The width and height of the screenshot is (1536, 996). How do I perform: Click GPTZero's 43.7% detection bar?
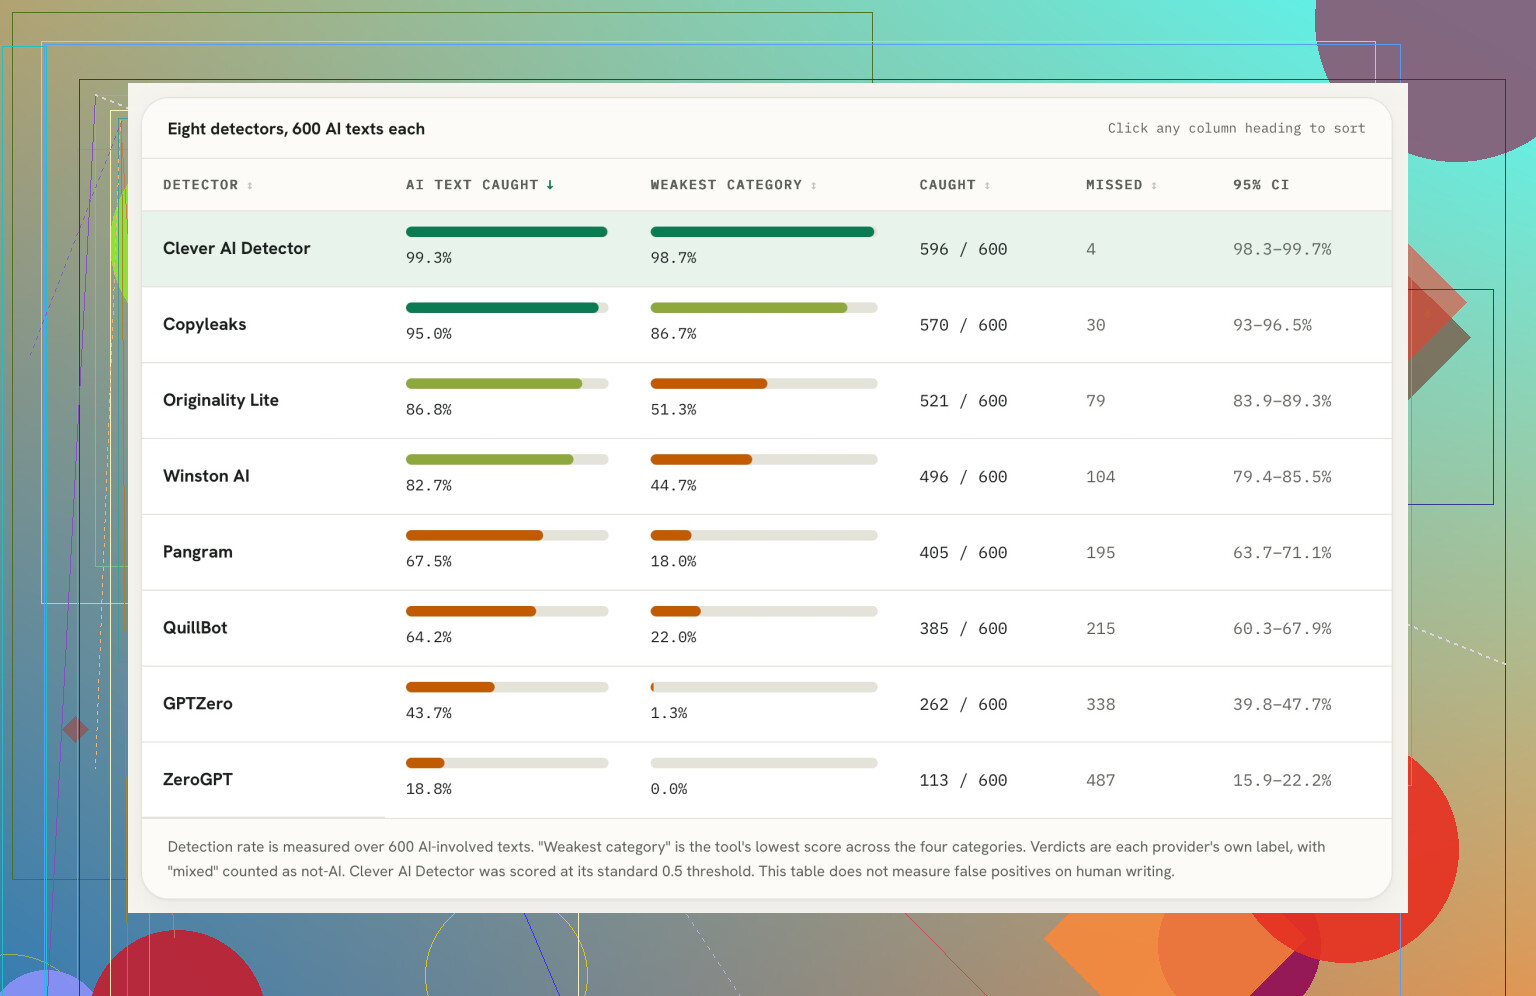click(x=507, y=687)
